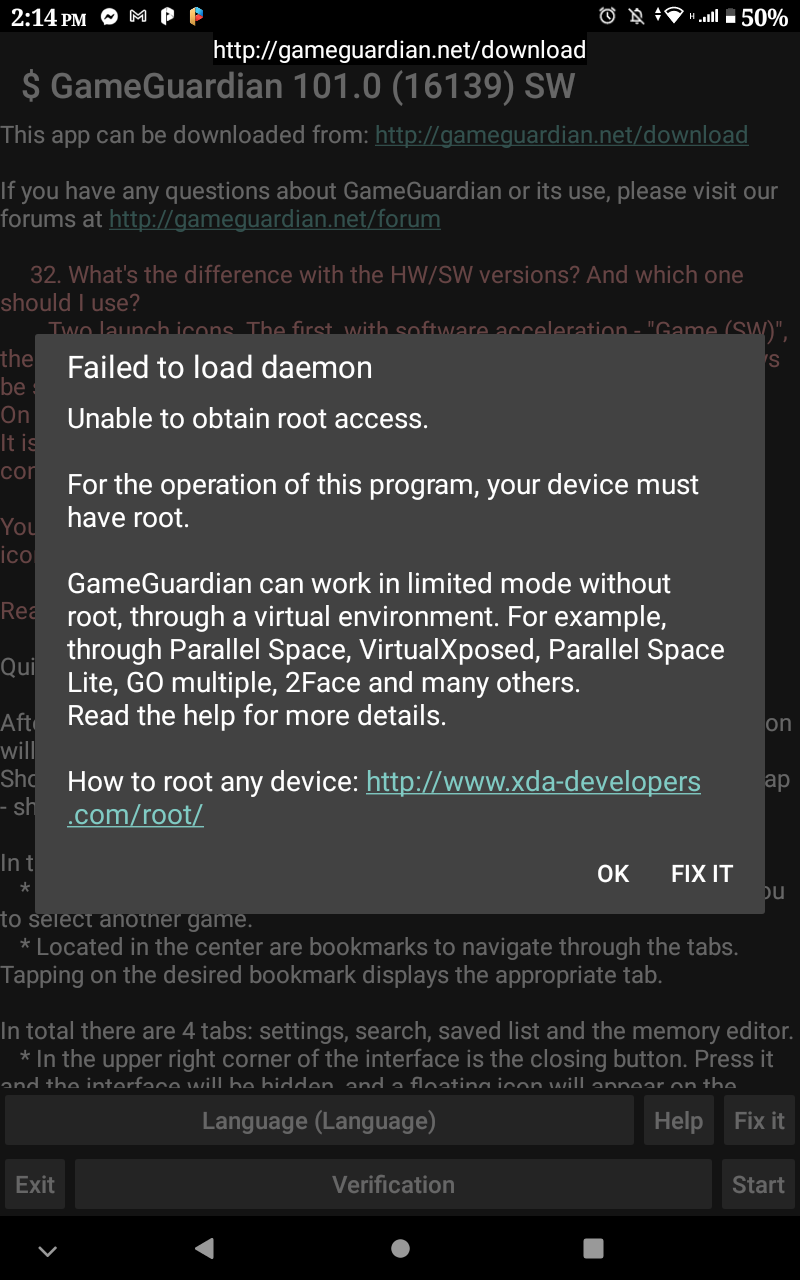Tap the Parallel Space notification icon
800x1280 pixels.
(196, 17)
